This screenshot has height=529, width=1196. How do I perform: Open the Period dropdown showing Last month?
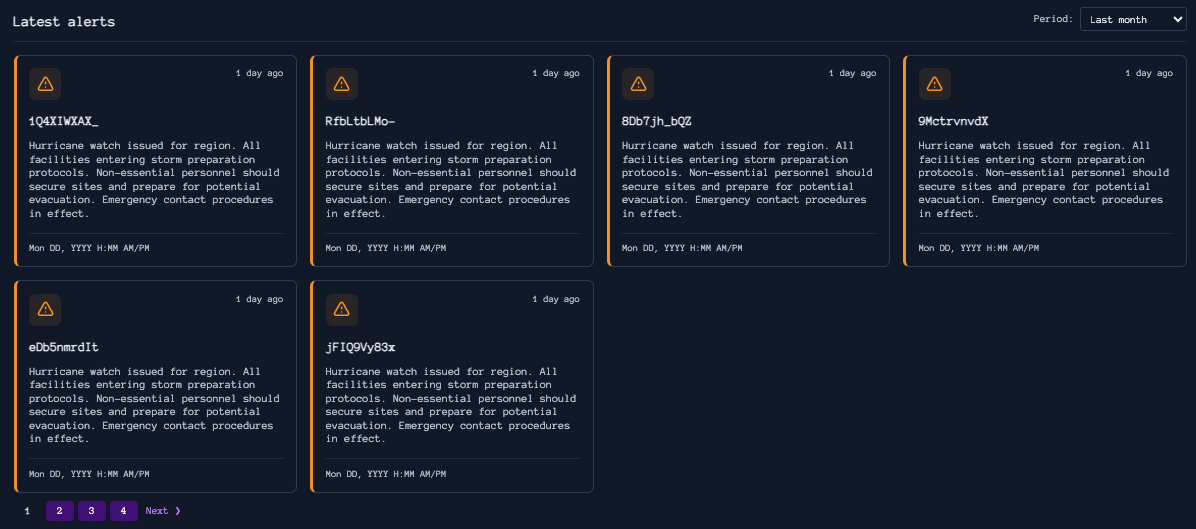1132,19
